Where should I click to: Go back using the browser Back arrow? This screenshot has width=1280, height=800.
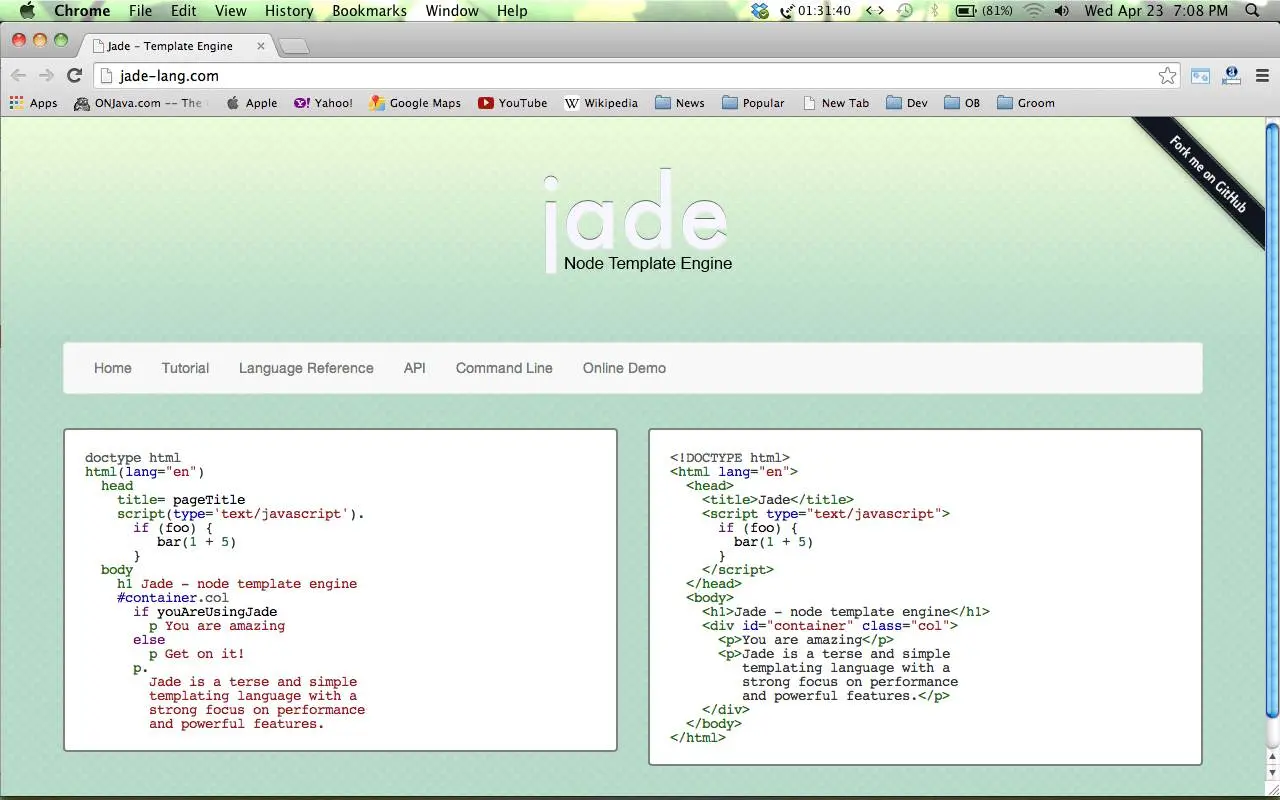tap(18, 75)
